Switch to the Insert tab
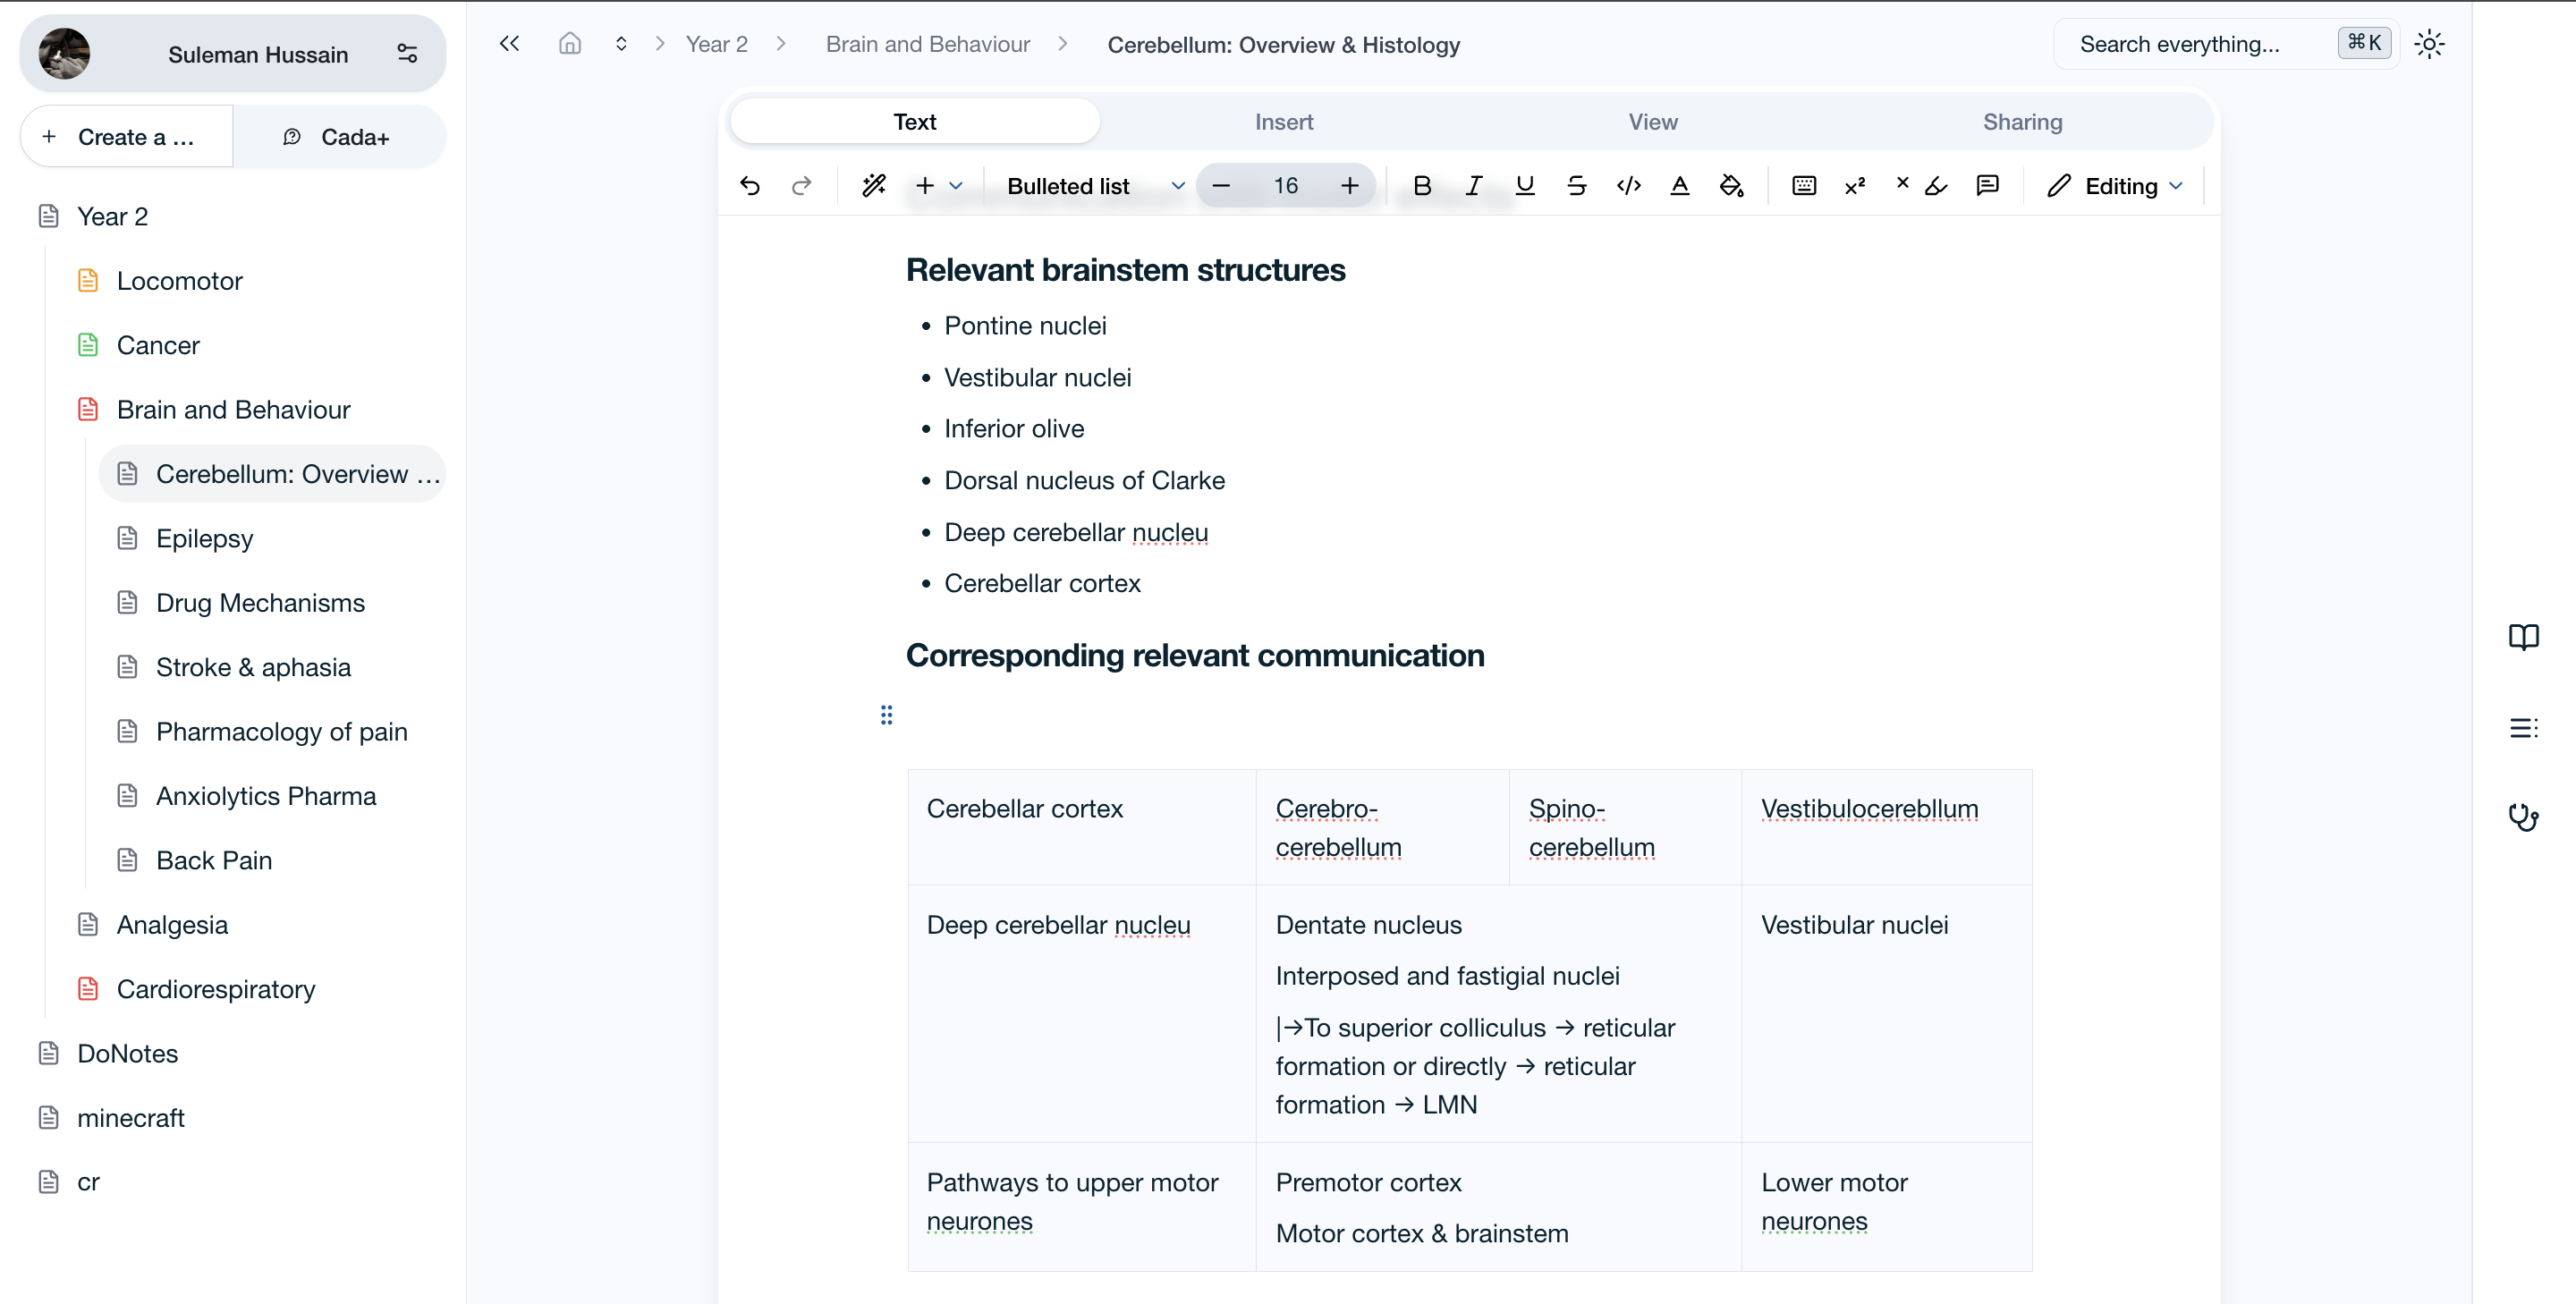This screenshot has height=1304, width=2576. tap(1283, 122)
